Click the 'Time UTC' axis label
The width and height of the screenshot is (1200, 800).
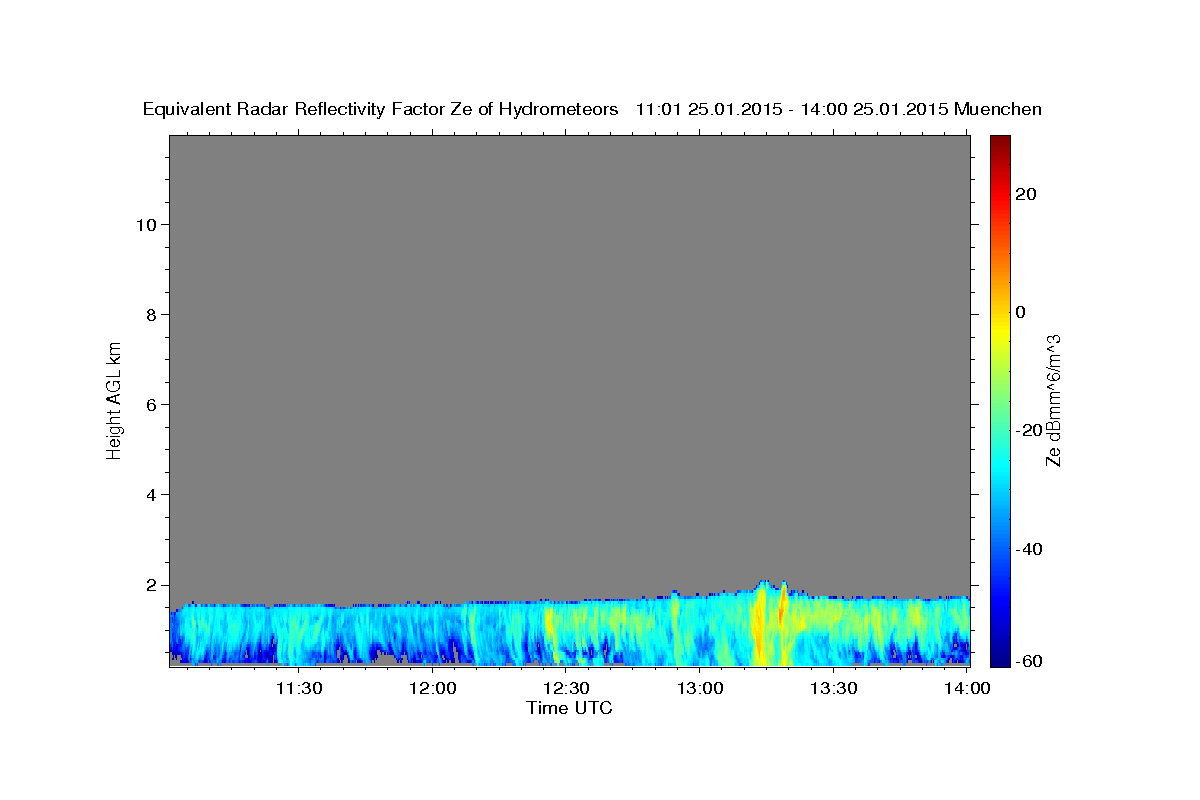click(x=569, y=708)
